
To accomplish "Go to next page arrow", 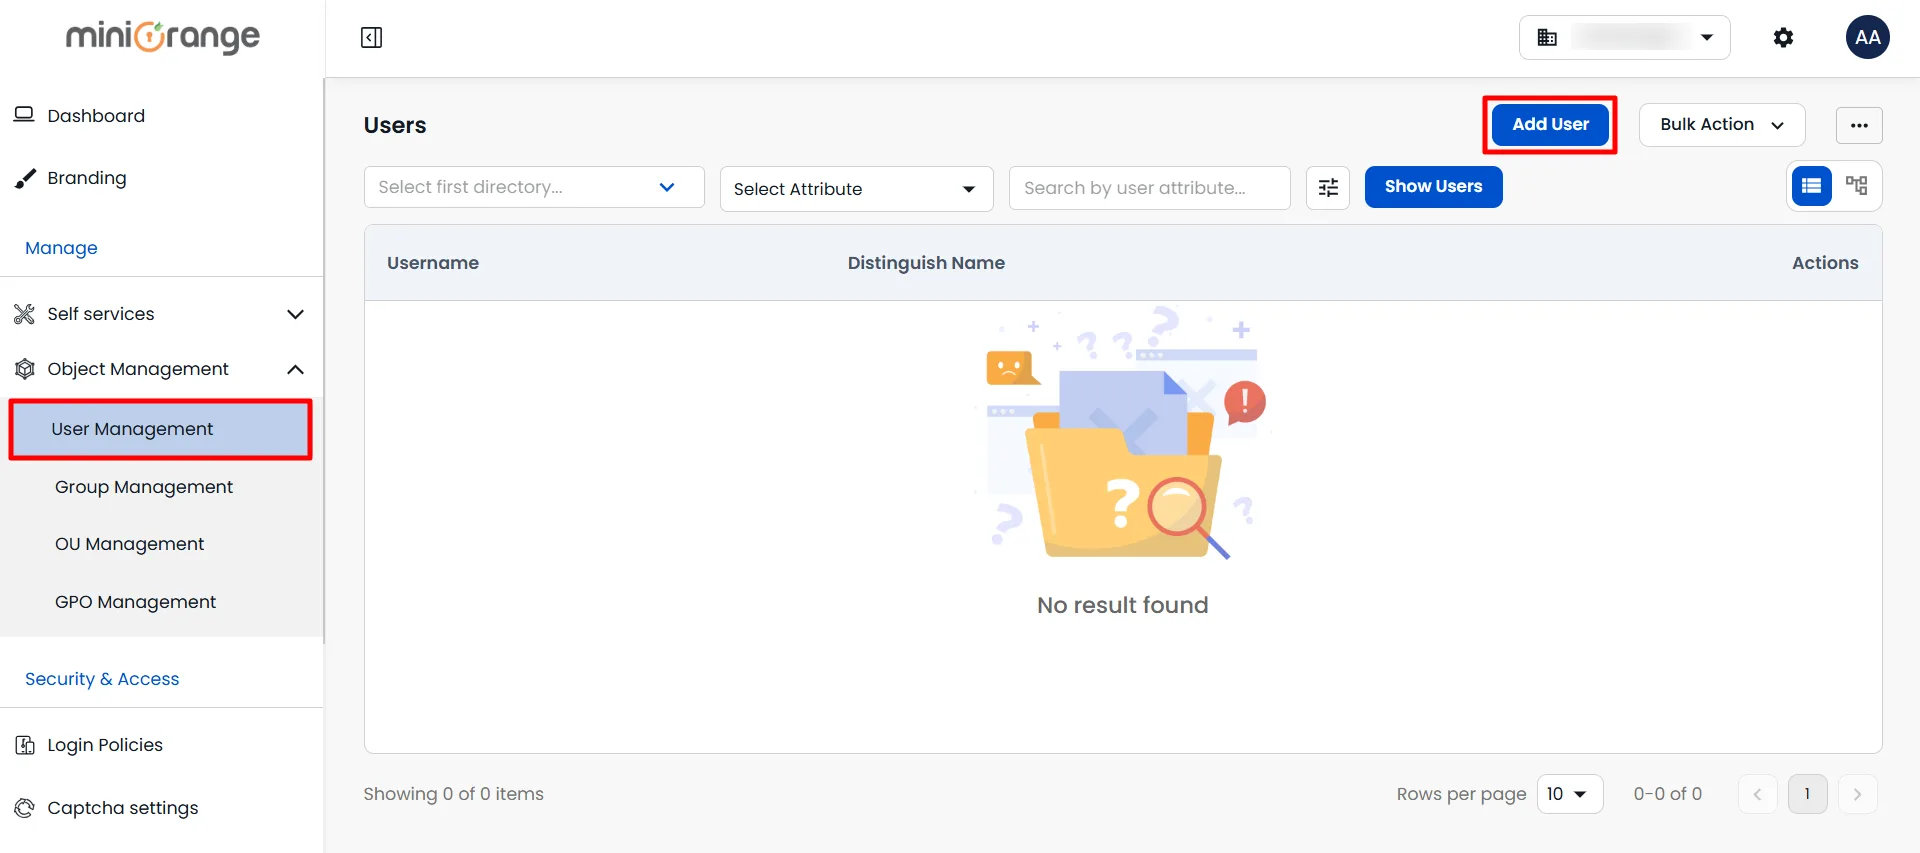I will 1857,794.
